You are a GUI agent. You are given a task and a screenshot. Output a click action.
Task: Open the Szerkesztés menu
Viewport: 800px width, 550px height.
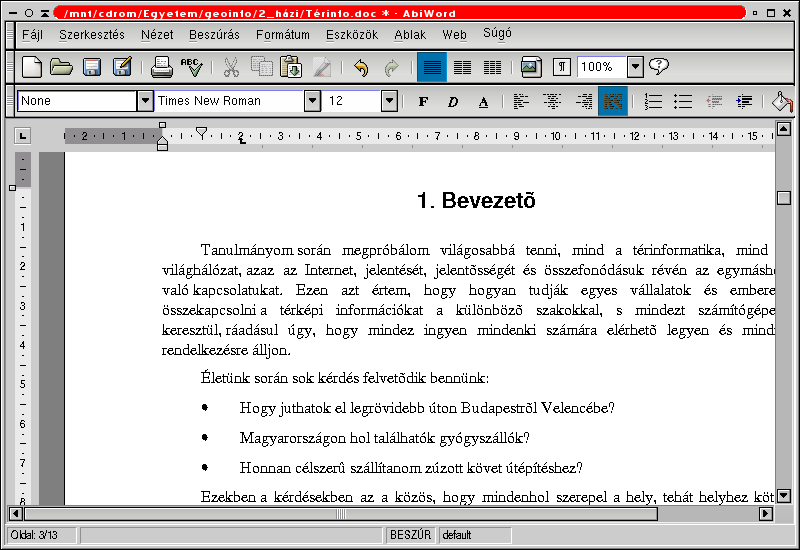tap(92, 35)
